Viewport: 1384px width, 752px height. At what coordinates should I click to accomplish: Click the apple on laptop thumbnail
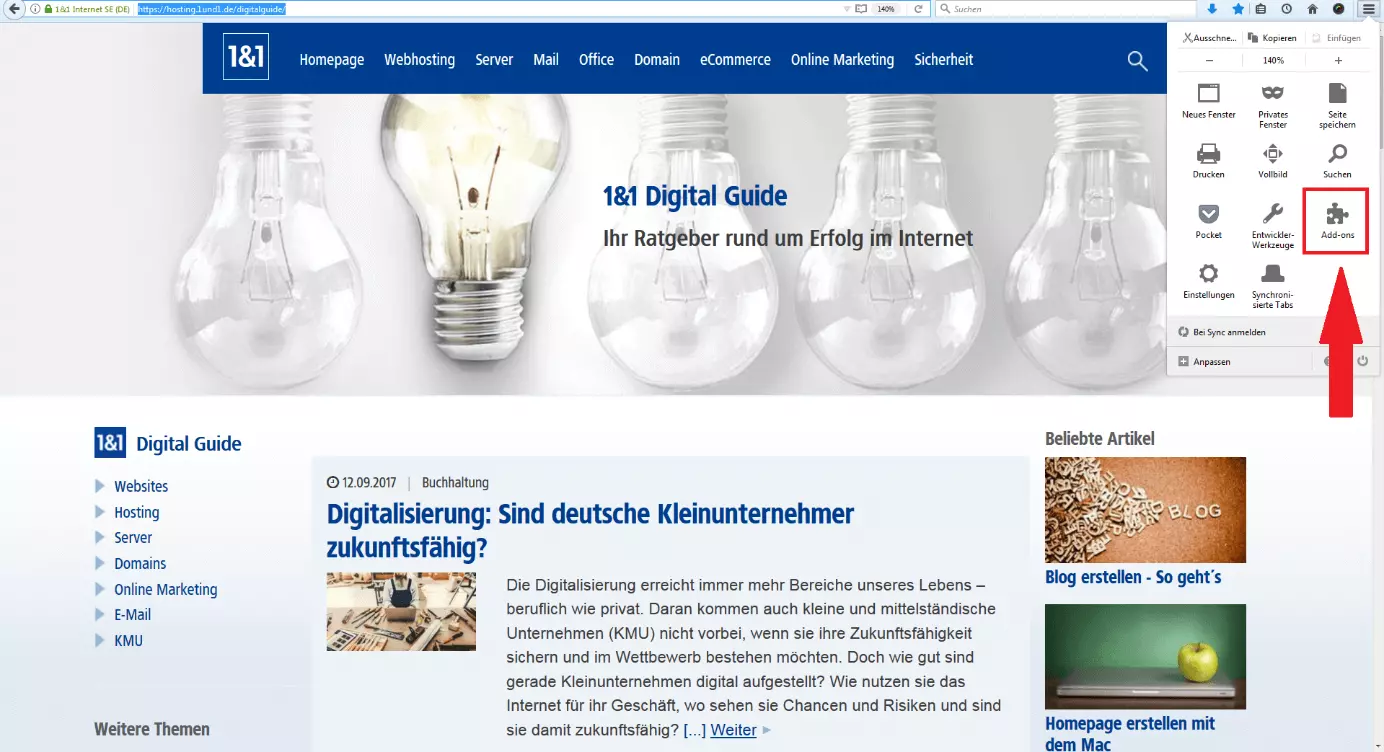[1145, 656]
